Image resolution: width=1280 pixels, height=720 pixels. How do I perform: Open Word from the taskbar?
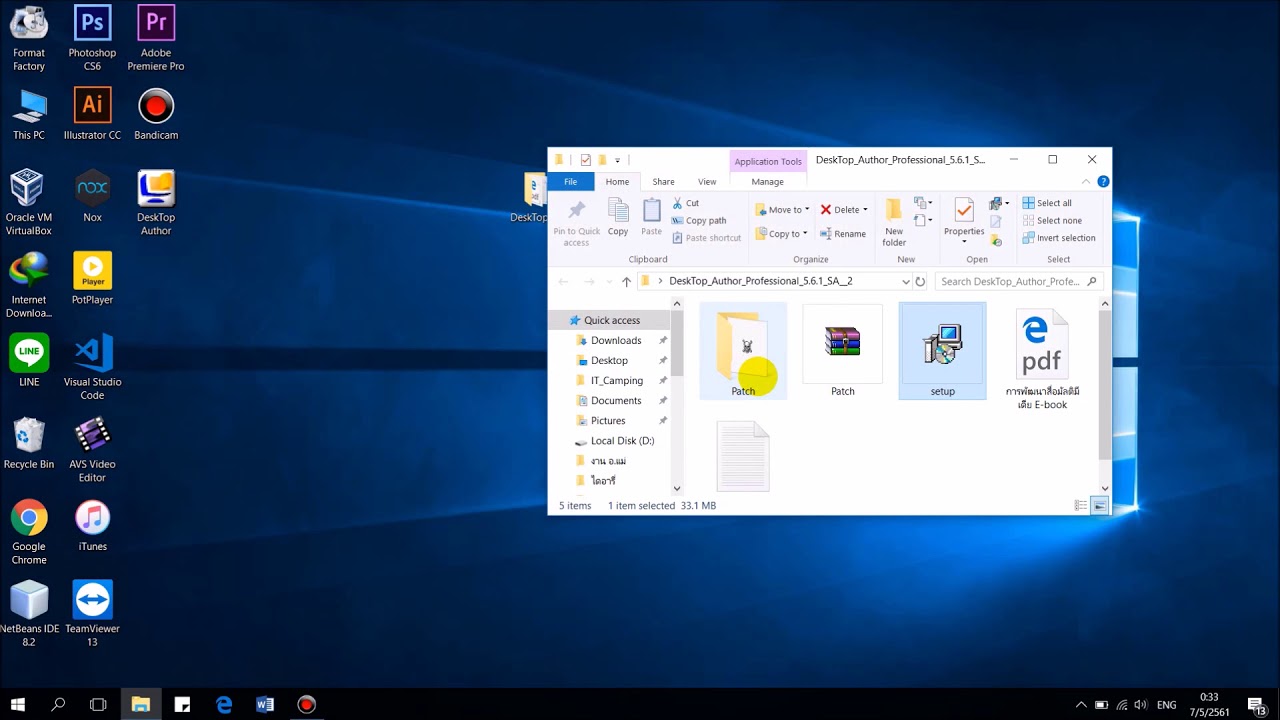coord(265,704)
